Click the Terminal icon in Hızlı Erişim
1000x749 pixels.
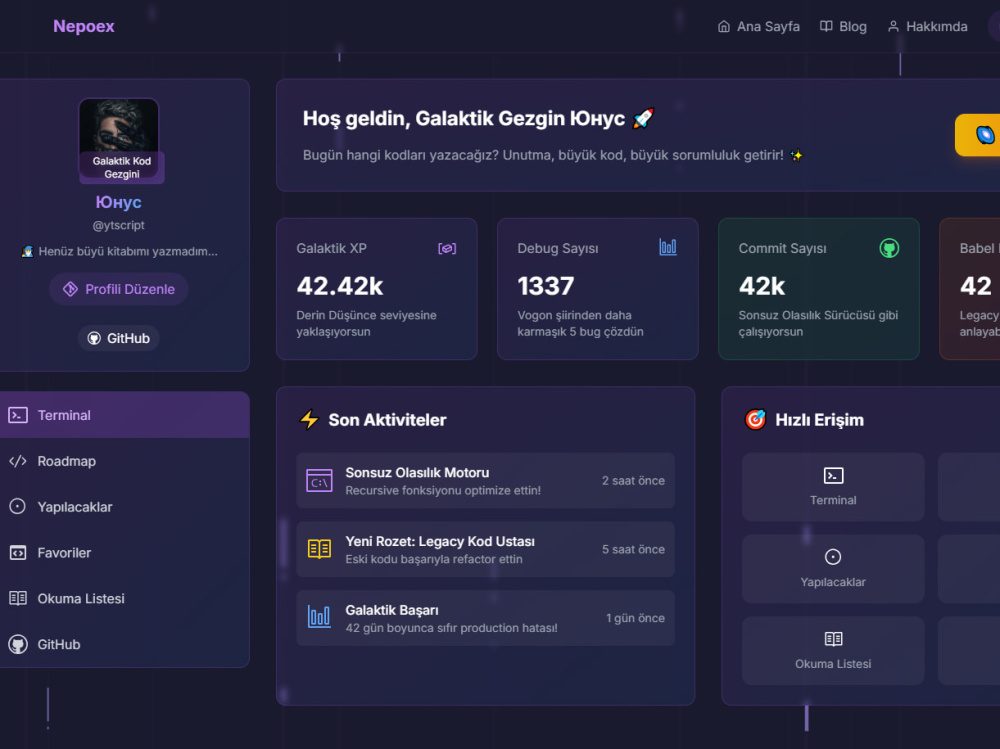834,476
